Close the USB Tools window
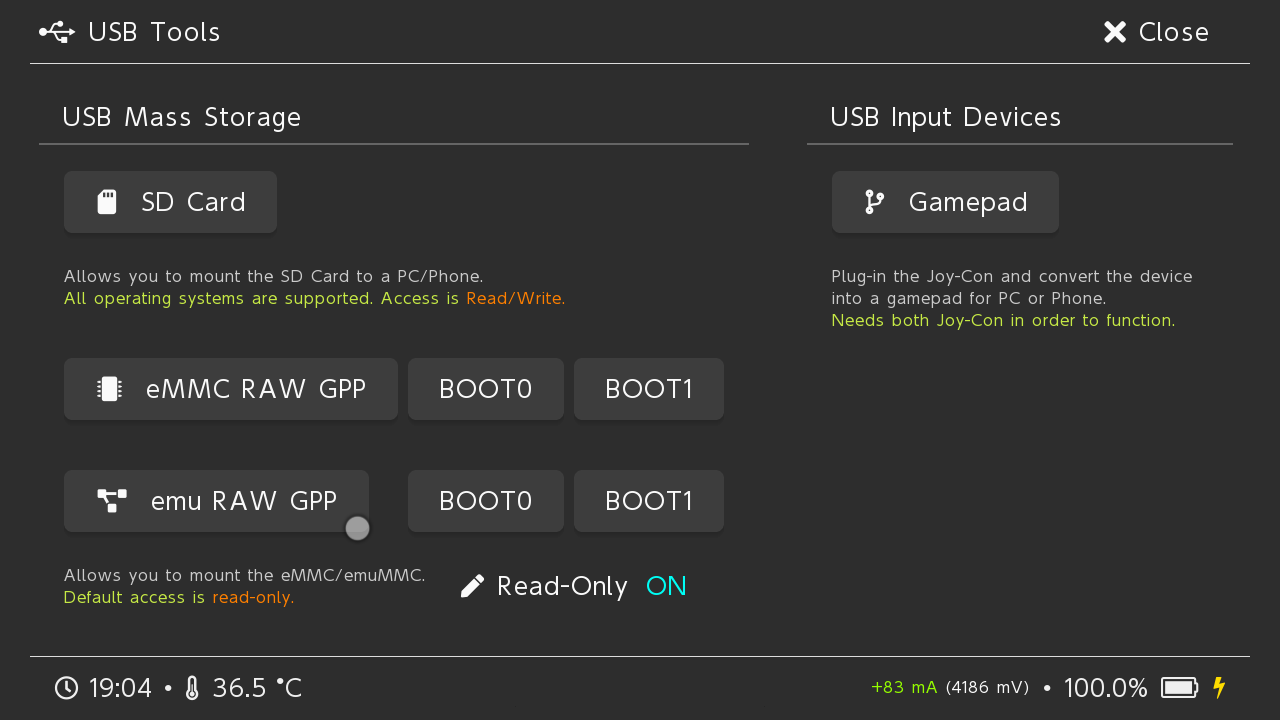This screenshot has width=1280, height=720. [x=1157, y=32]
